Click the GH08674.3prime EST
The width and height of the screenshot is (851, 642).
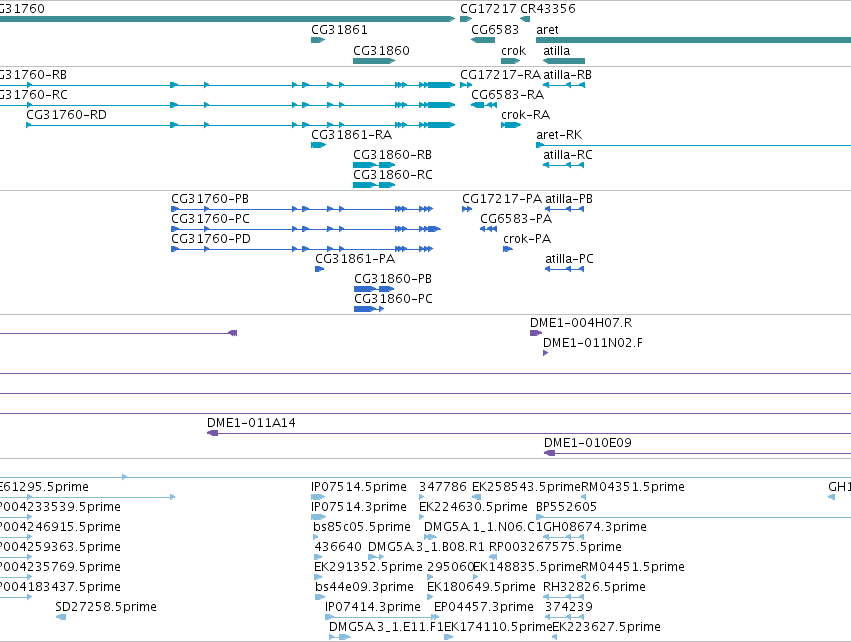(563, 537)
